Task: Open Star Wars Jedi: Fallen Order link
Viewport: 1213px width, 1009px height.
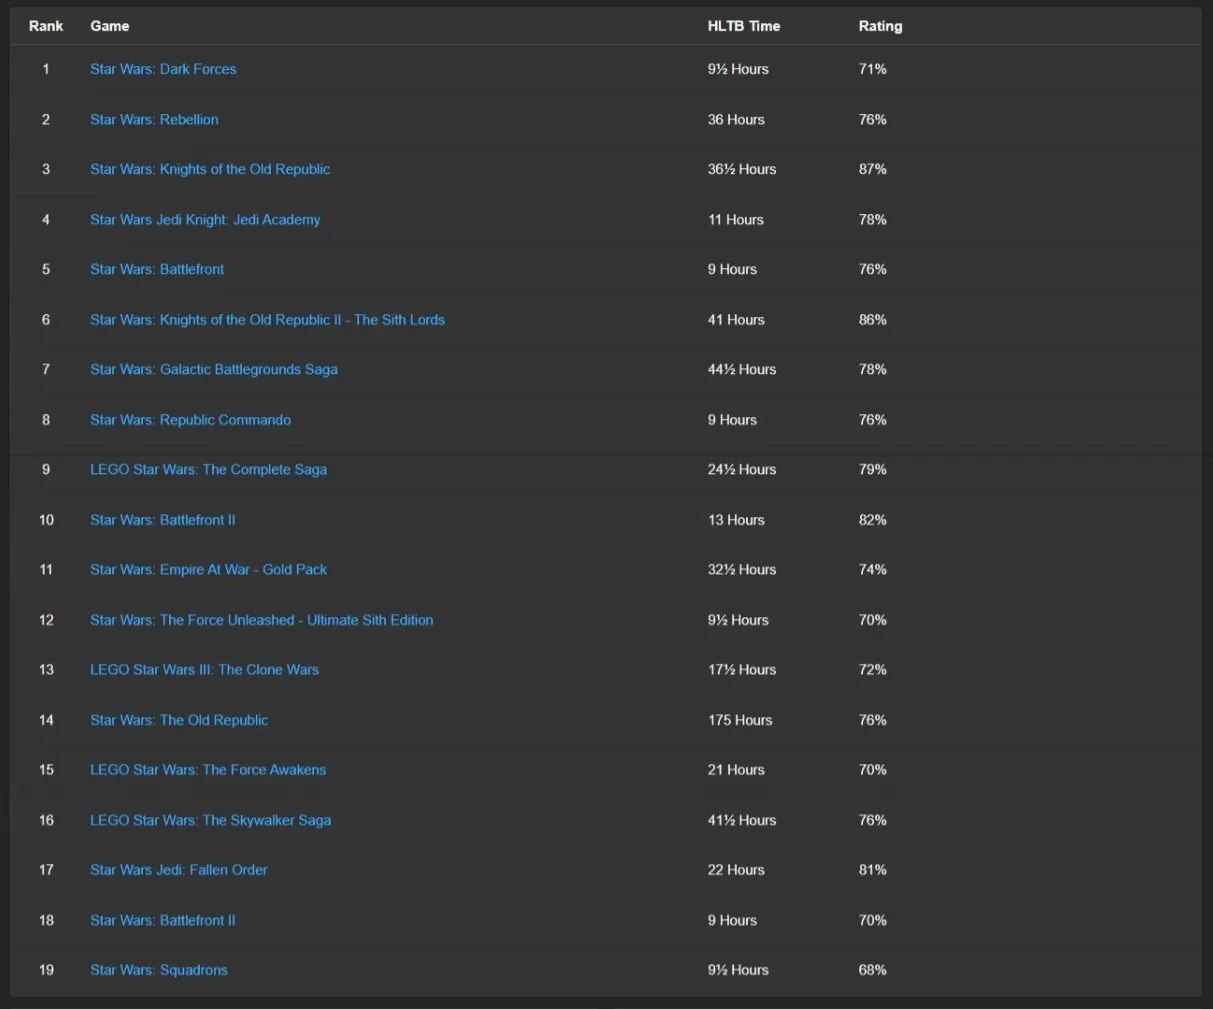Action: click(179, 869)
